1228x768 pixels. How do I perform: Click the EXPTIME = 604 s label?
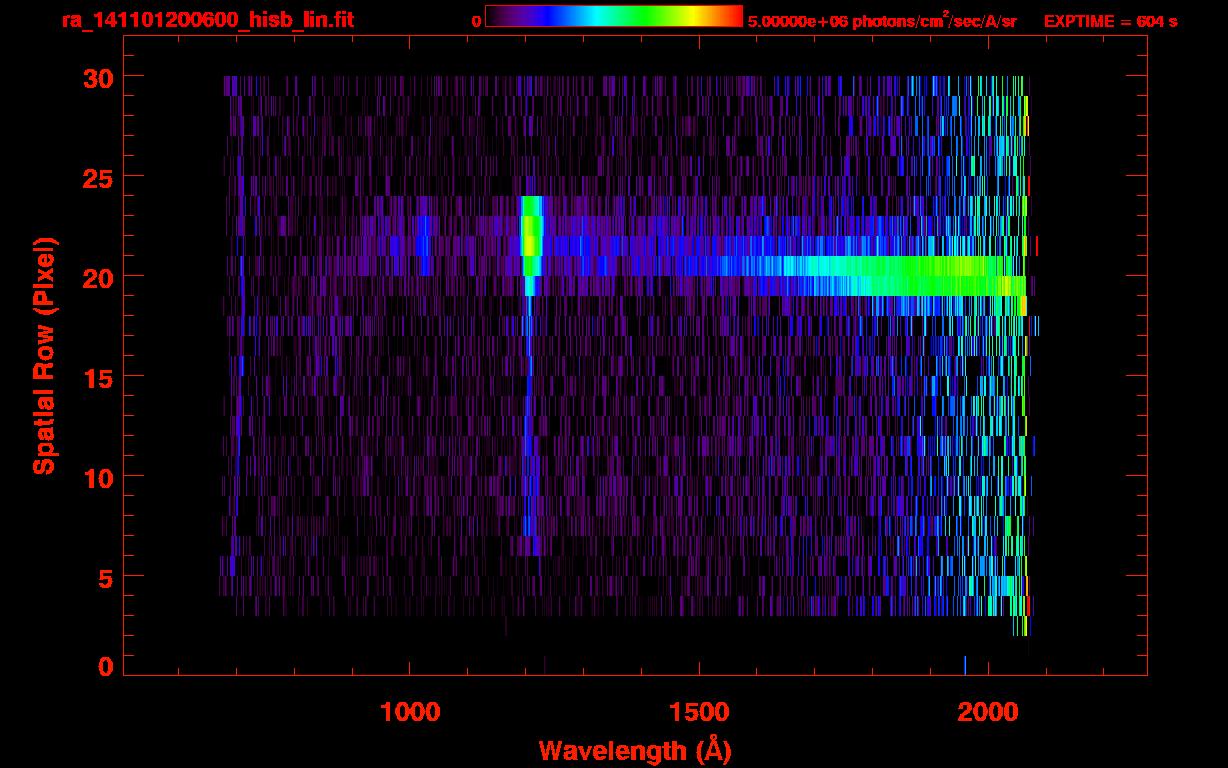pyautogui.click(x=1110, y=21)
